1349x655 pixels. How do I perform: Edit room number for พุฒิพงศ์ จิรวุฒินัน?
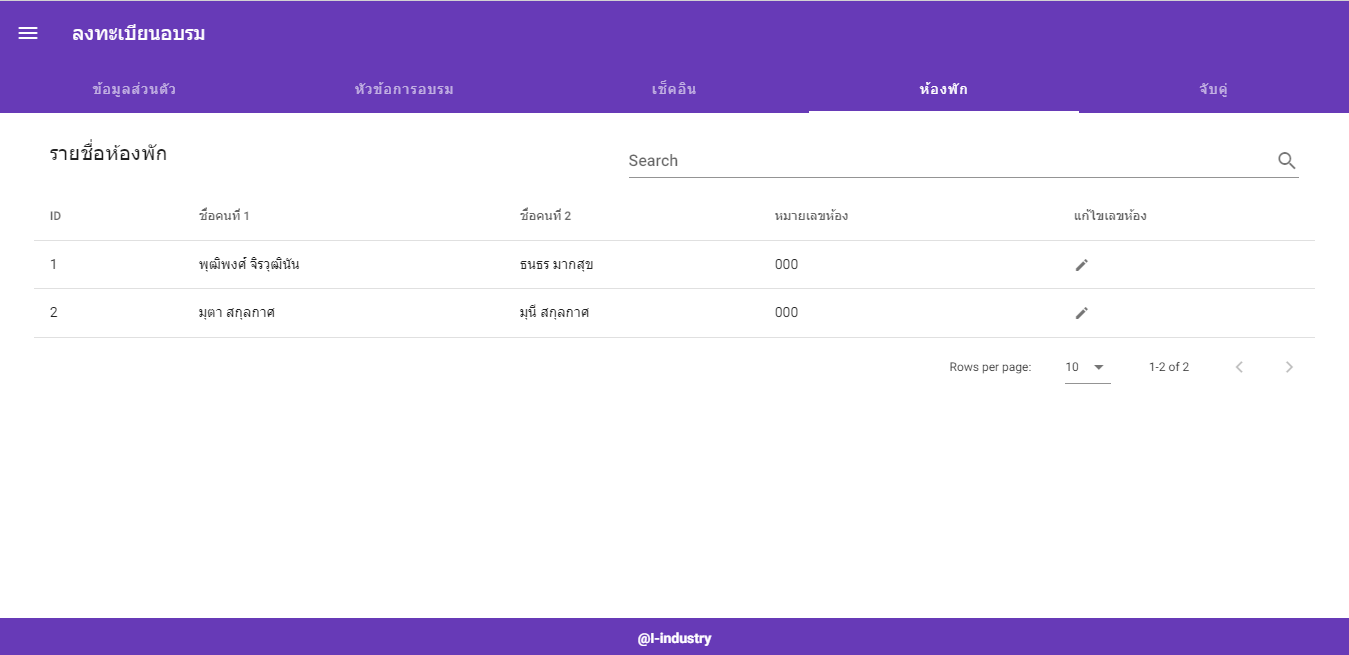tap(1082, 264)
